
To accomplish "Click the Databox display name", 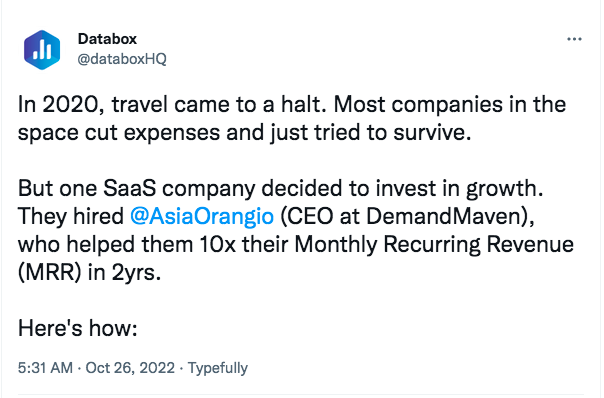I will pos(107,39).
